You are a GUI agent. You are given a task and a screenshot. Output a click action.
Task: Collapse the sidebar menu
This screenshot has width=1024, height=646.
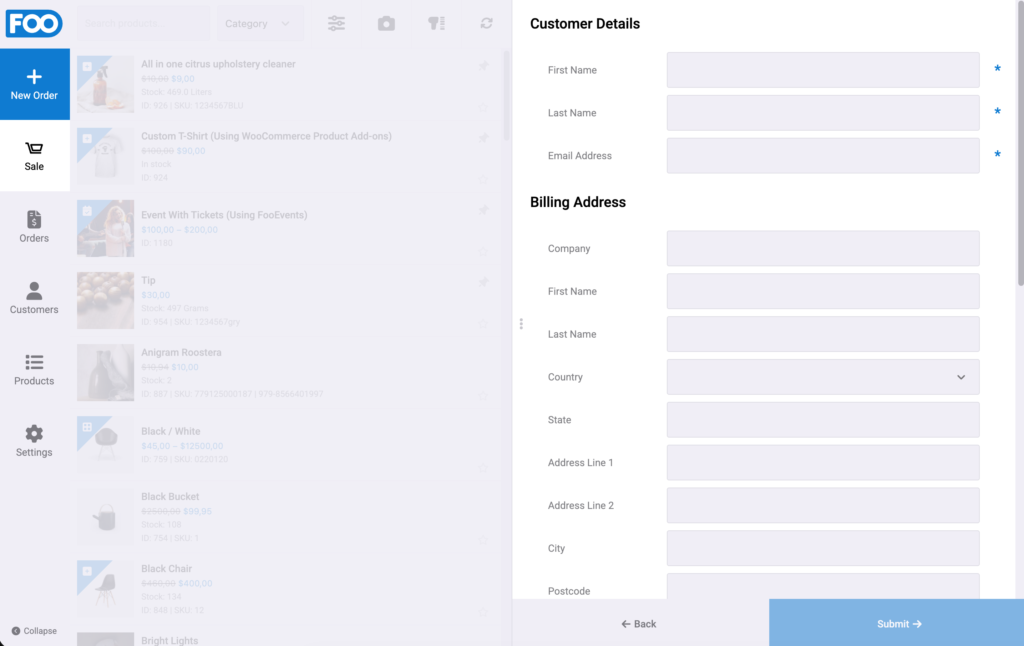pyautogui.click(x=34, y=631)
